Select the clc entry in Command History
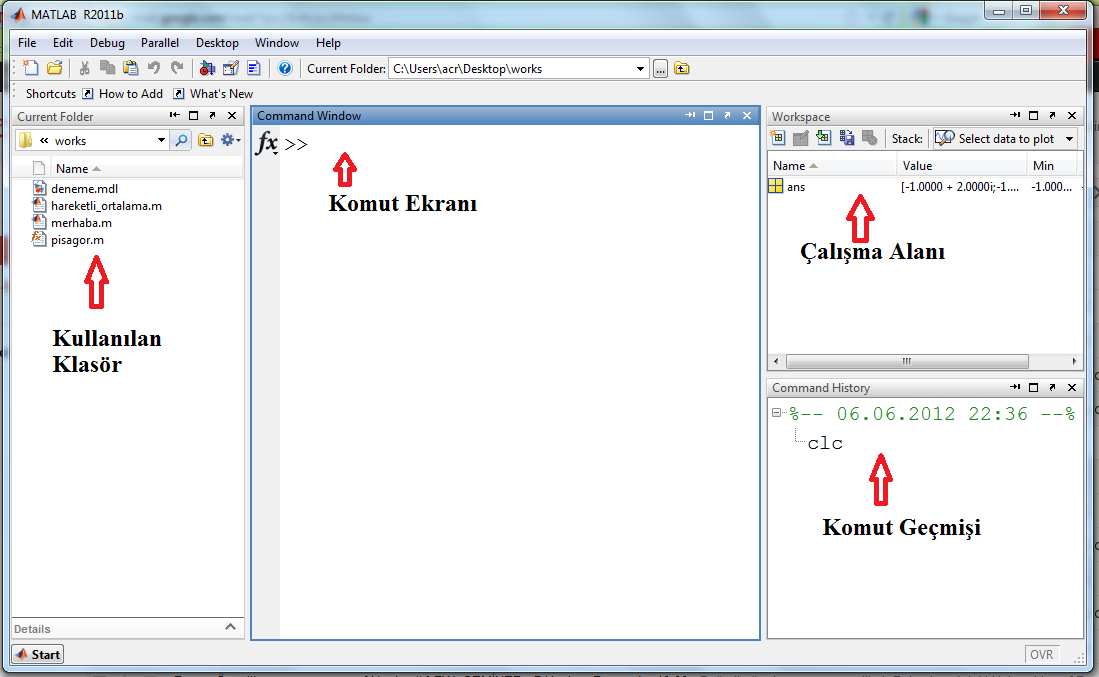The image size is (1099, 677). click(x=825, y=443)
